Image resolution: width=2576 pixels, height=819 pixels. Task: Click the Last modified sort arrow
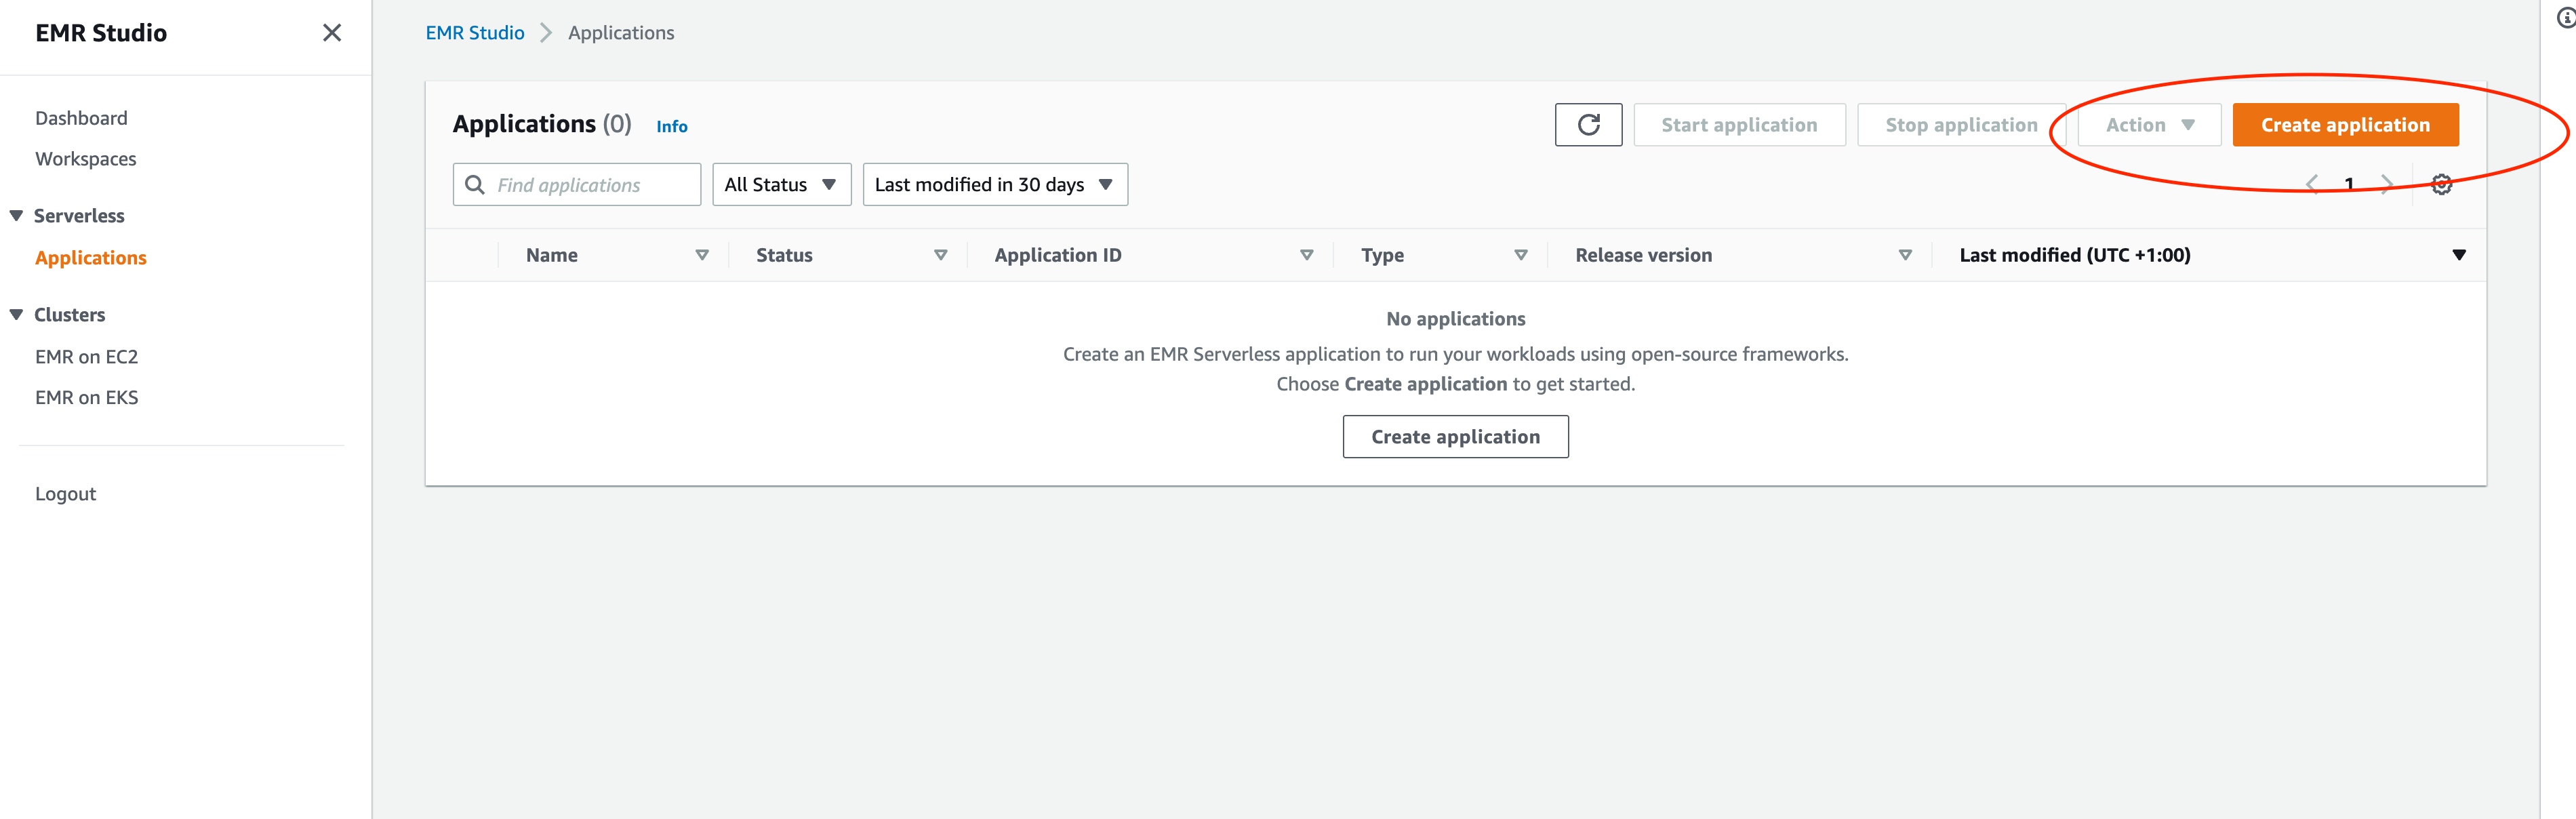click(2458, 255)
